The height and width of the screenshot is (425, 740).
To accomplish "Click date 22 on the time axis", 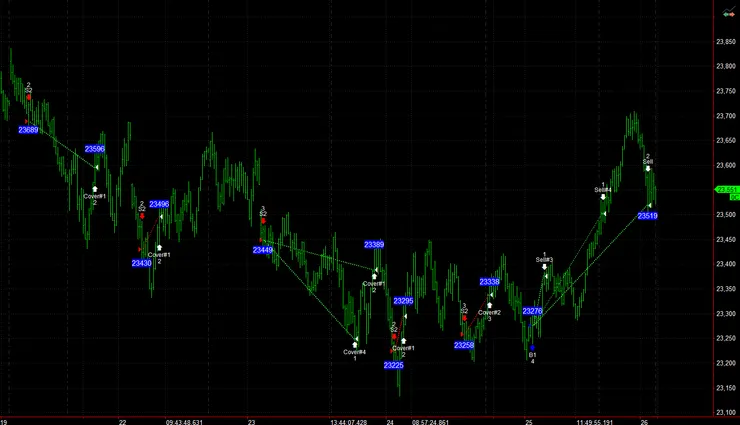I will [x=123, y=422].
